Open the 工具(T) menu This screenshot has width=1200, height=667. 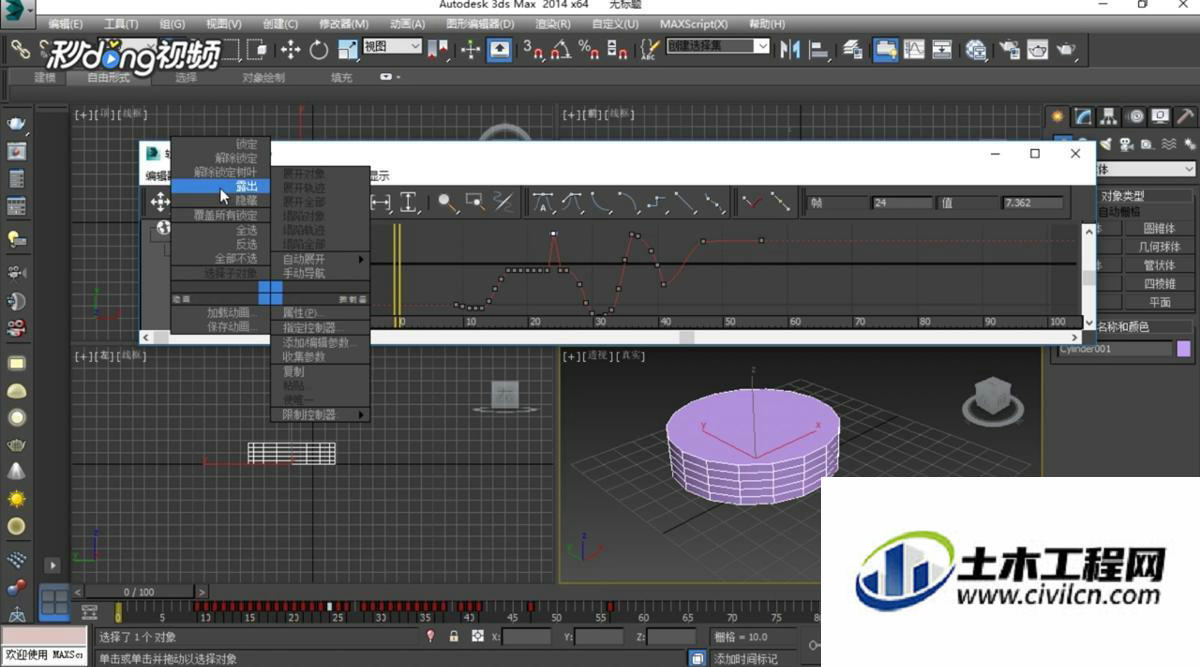click(121, 23)
